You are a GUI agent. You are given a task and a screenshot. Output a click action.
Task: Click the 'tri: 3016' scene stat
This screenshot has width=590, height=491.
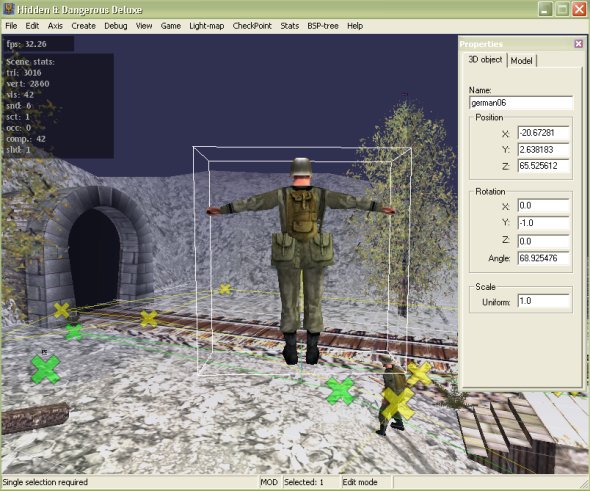point(24,73)
